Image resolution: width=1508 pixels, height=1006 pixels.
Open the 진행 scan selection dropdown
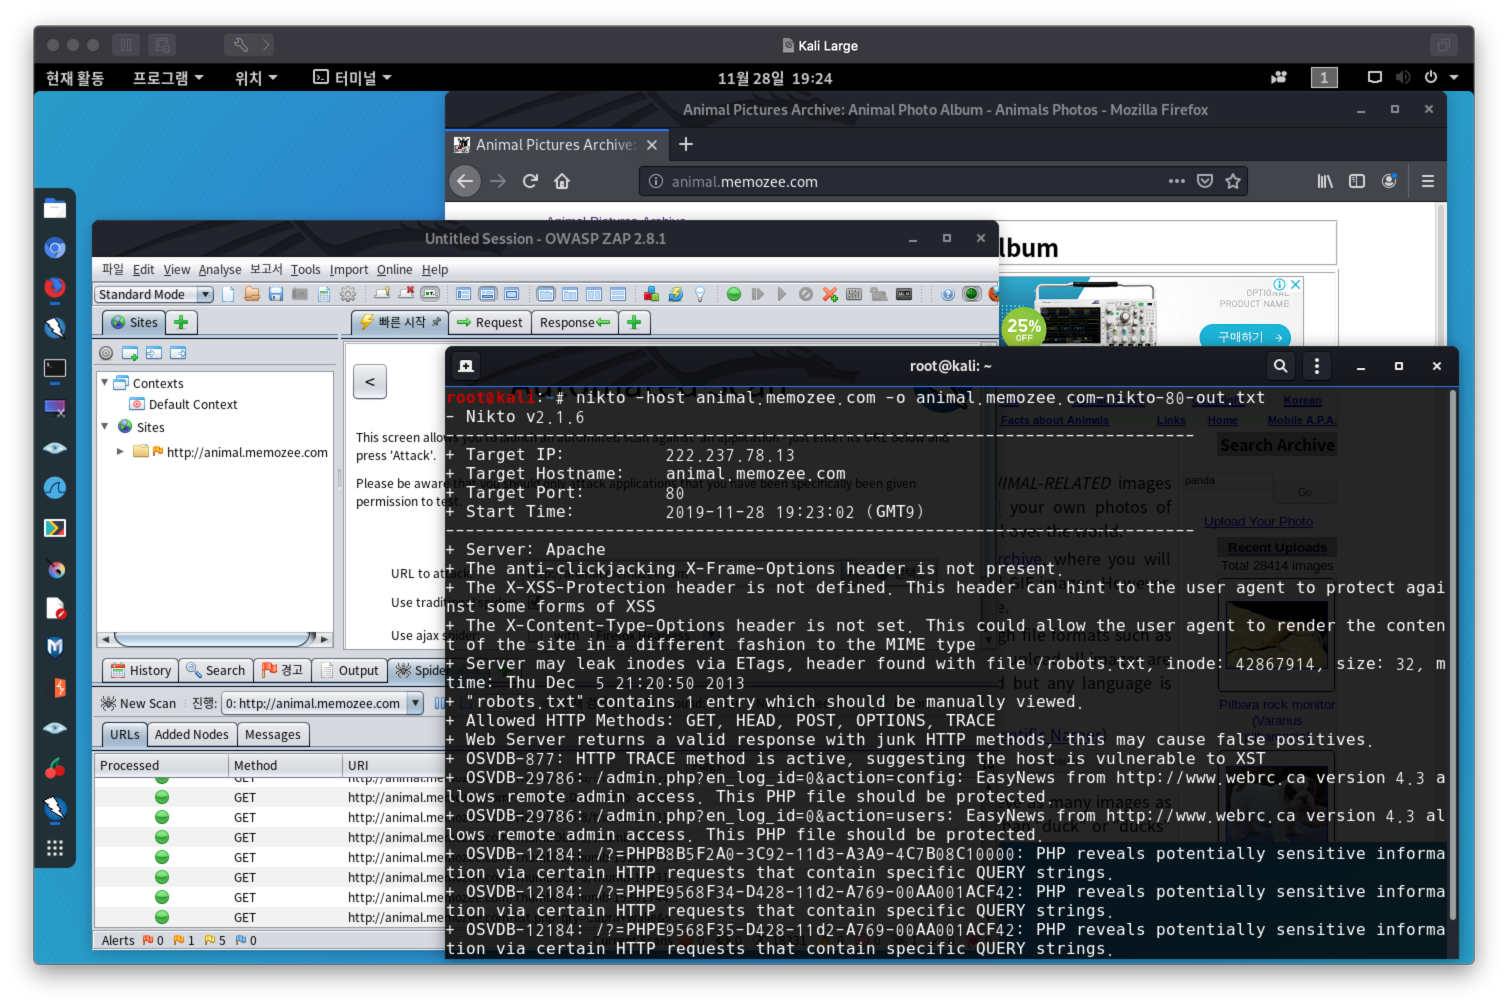(322, 703)
